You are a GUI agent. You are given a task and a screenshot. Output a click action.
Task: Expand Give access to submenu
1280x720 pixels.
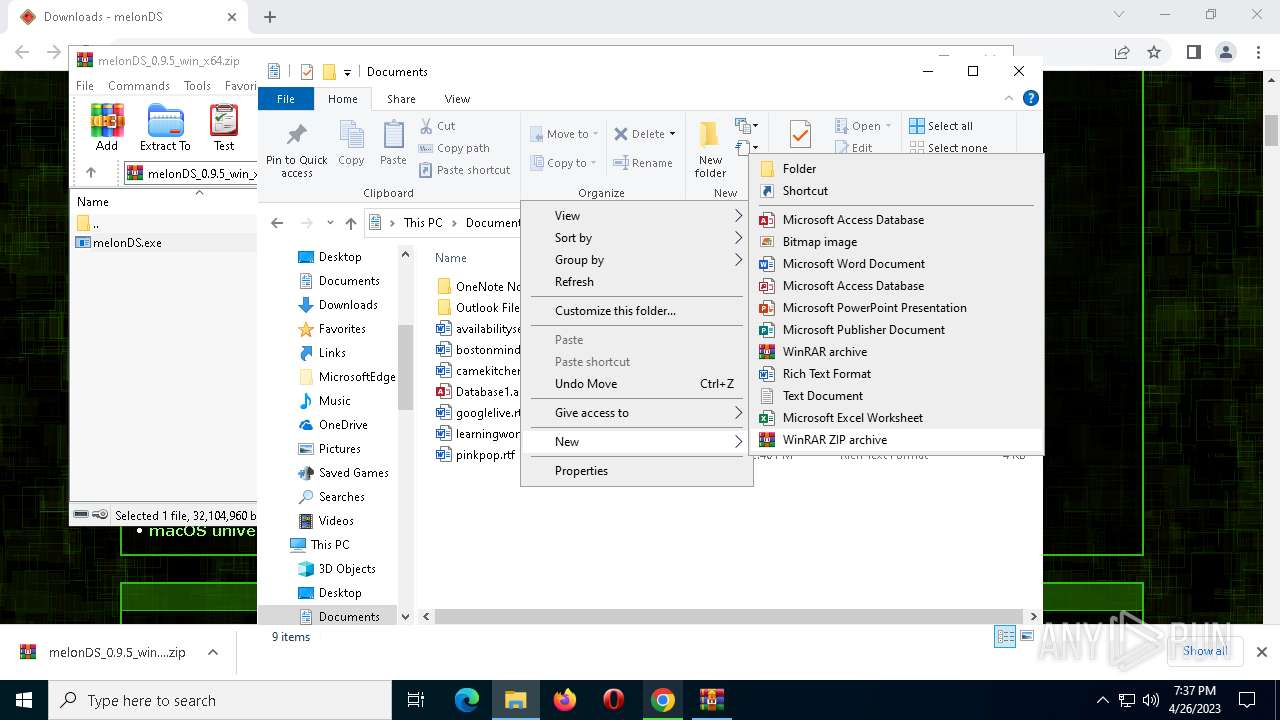[x=637, y=413]
